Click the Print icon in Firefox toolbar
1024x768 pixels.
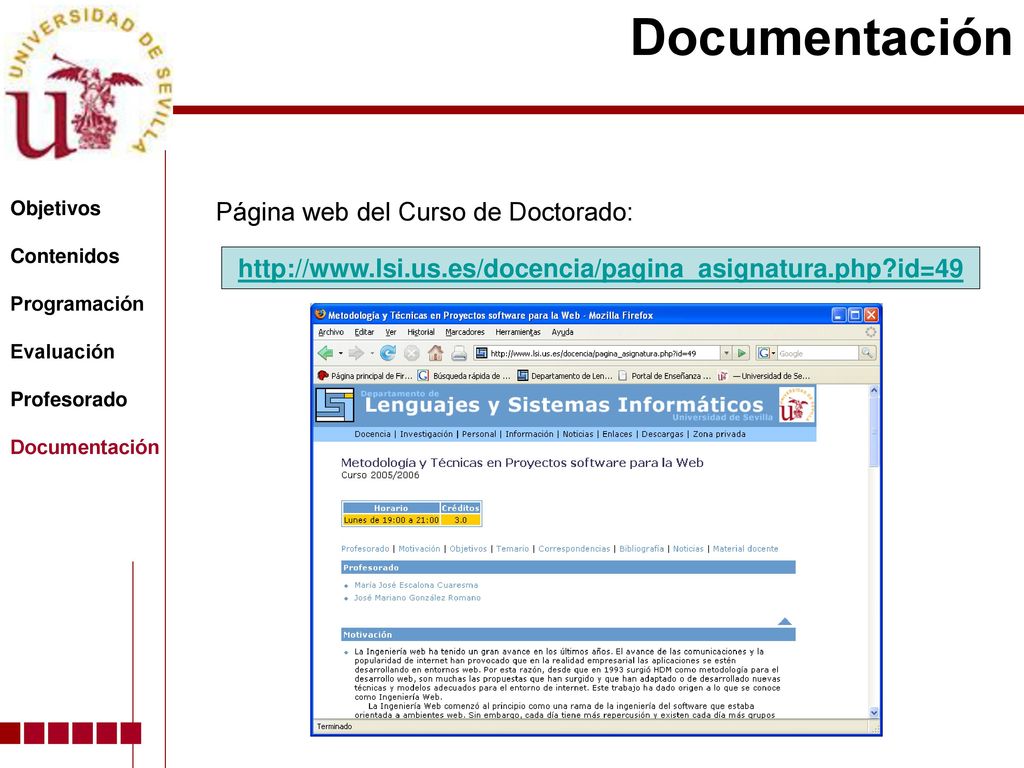[459, 353]
